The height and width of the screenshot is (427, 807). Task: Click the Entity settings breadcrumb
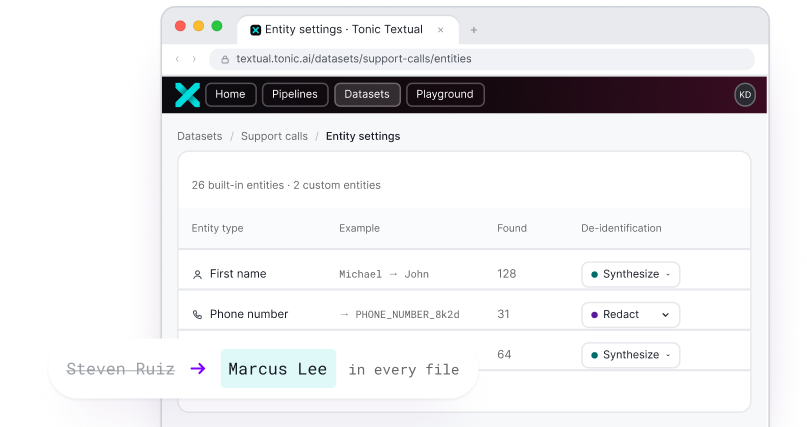tap(363, 136)
